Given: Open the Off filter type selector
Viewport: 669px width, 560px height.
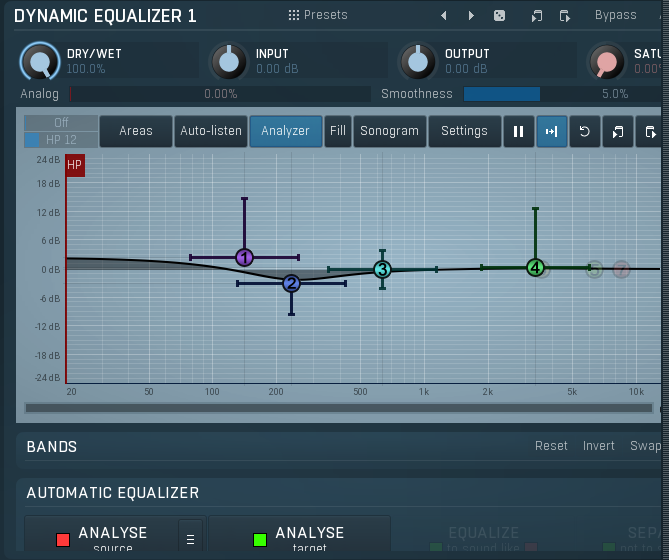Looking at the screenshot, I should (61, 123).
